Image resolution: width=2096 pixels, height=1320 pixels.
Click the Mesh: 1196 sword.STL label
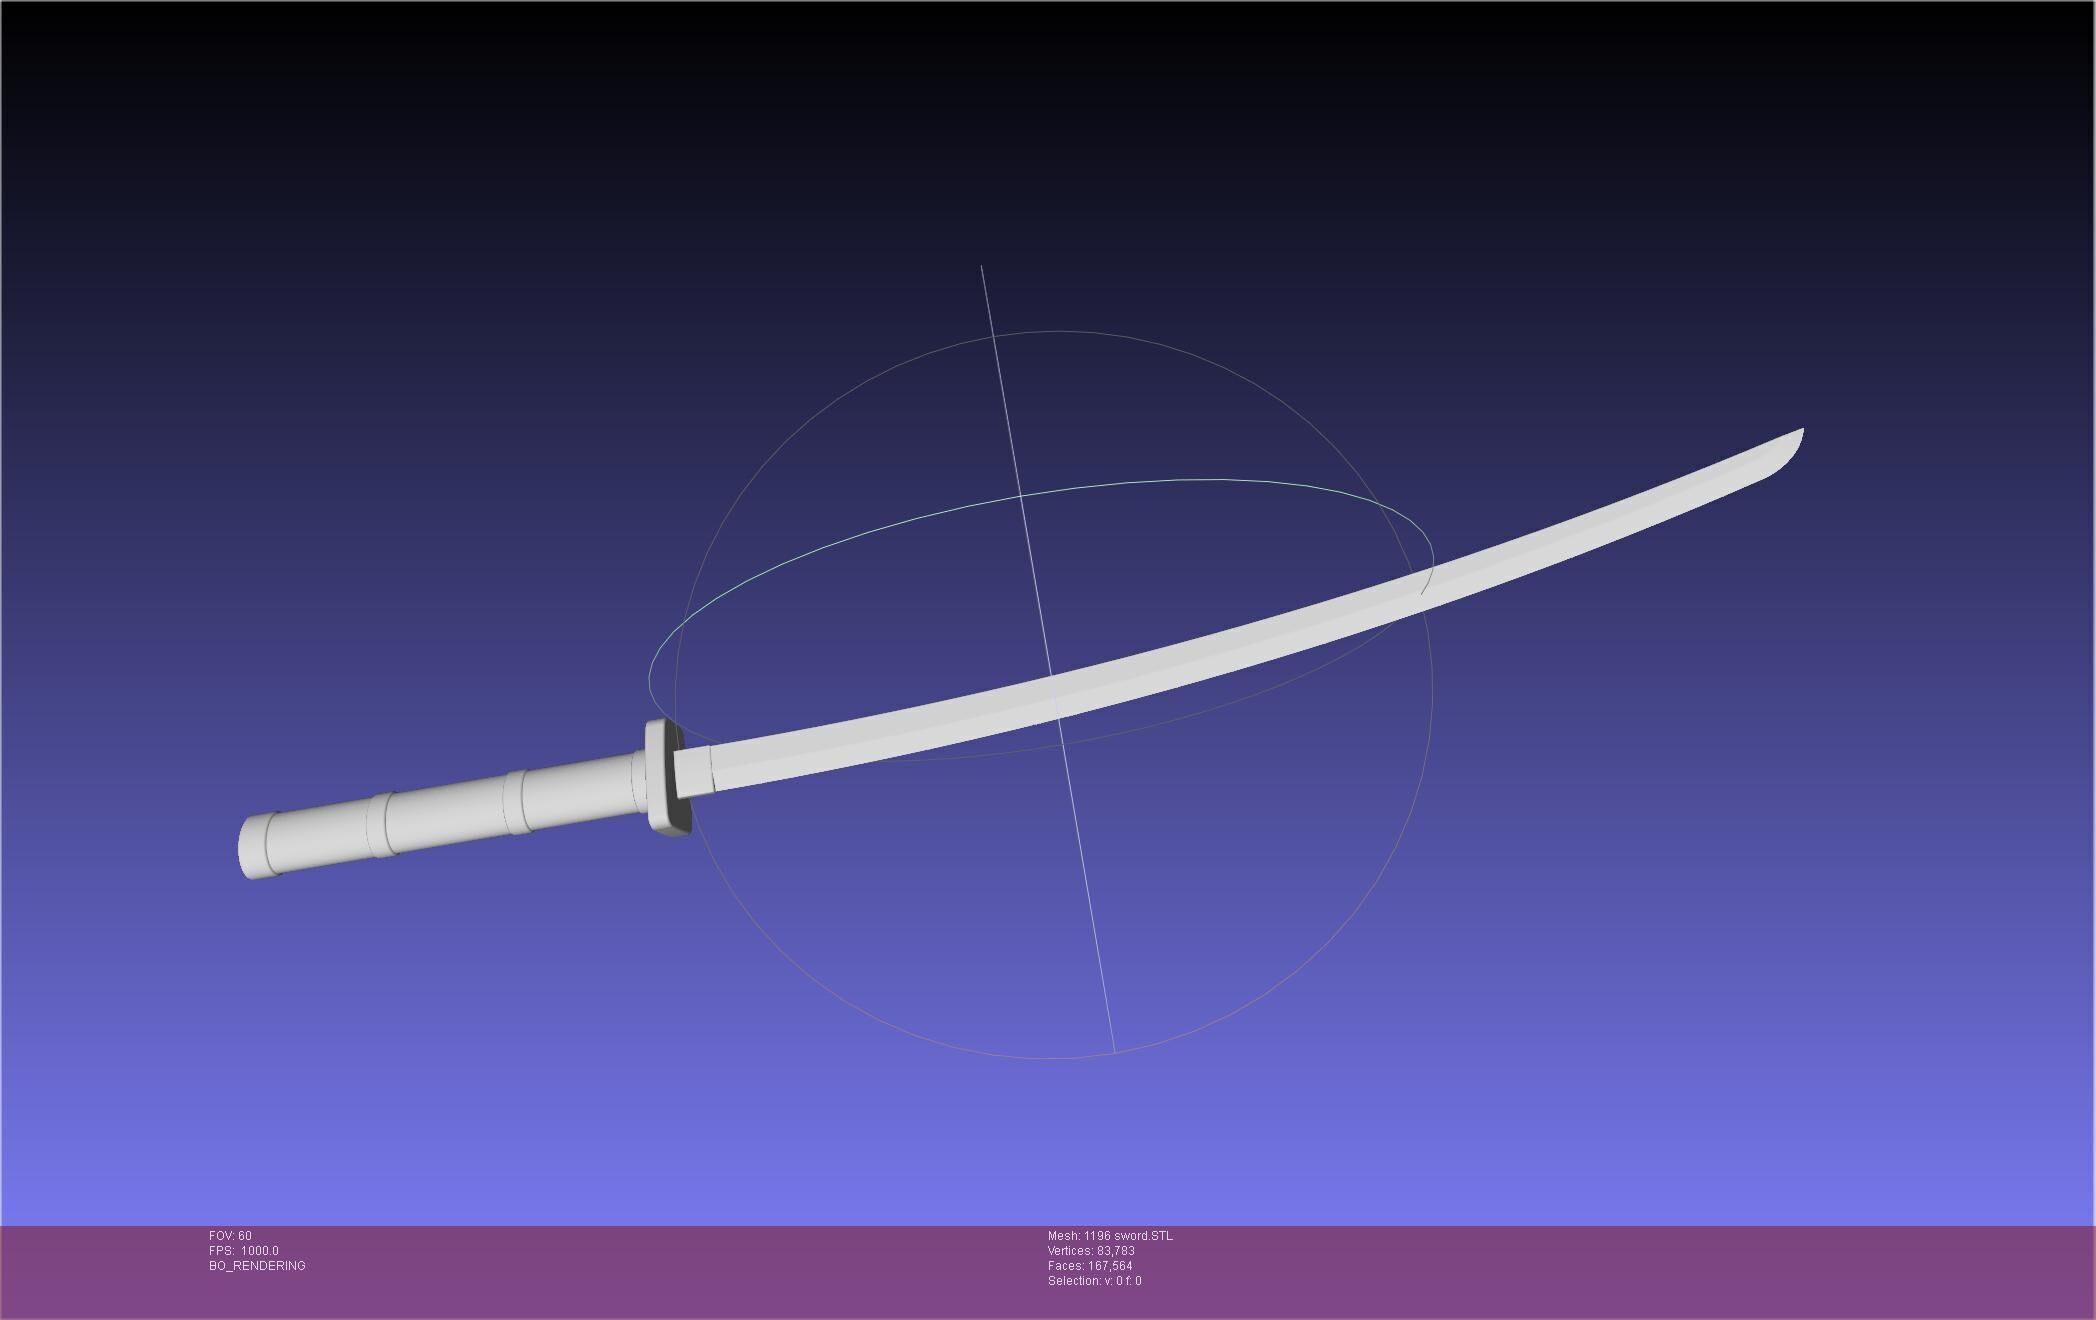click(x=1110, y=1236)
